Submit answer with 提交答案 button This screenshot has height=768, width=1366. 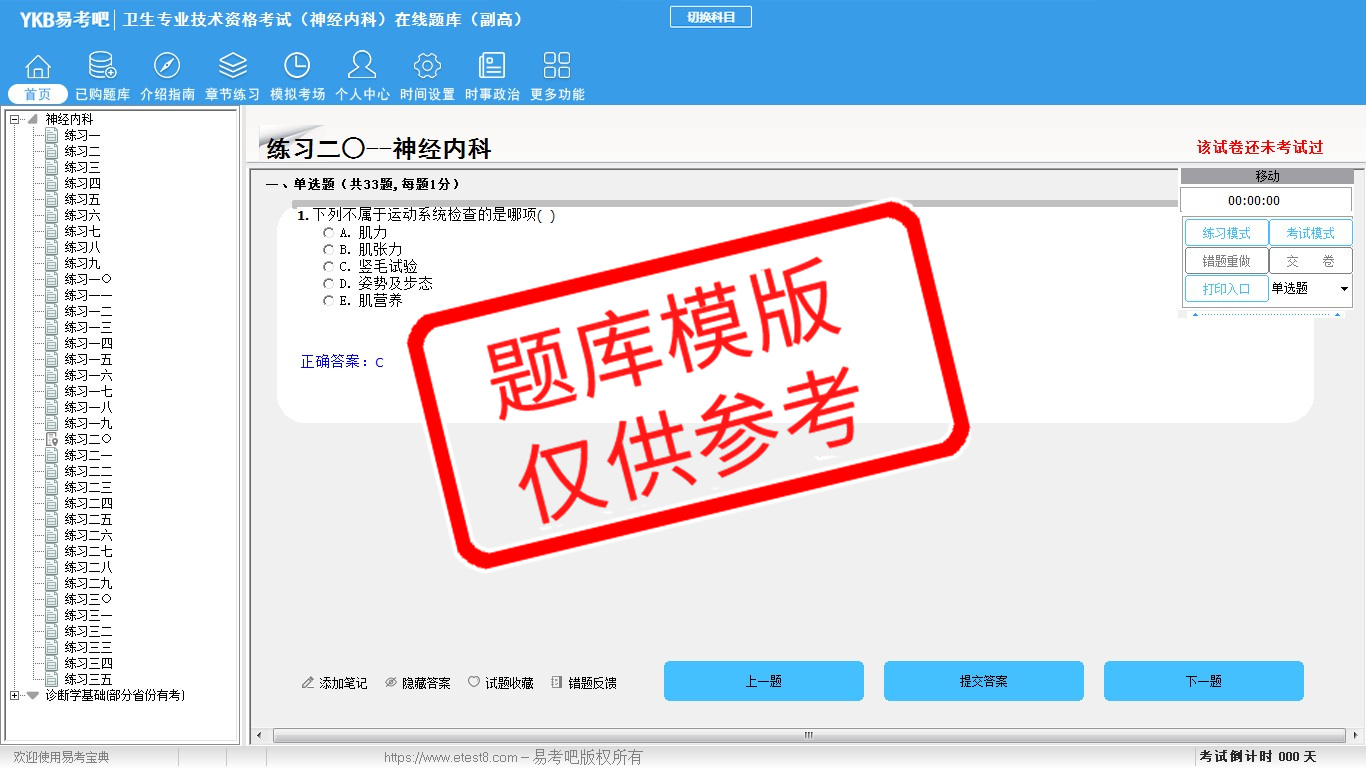click(984, 681)
